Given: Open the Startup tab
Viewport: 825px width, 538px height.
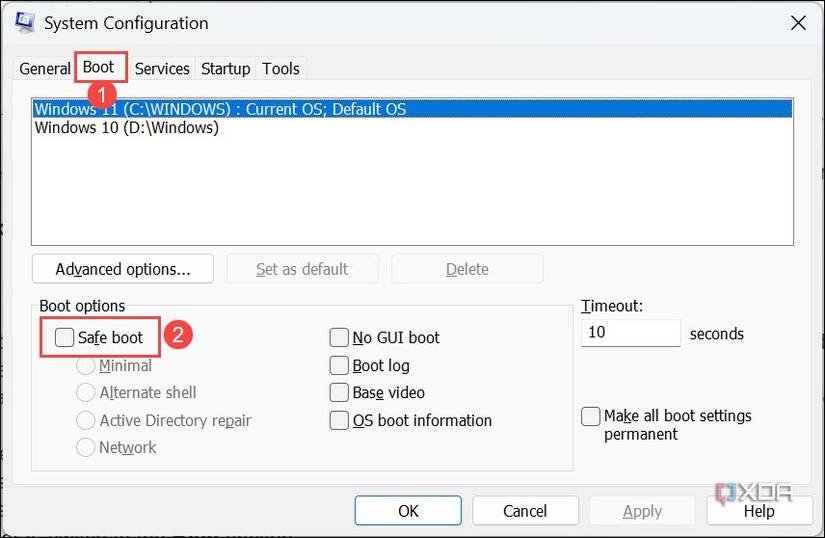Looking at the screenshot, I should (x=225, y=68).
